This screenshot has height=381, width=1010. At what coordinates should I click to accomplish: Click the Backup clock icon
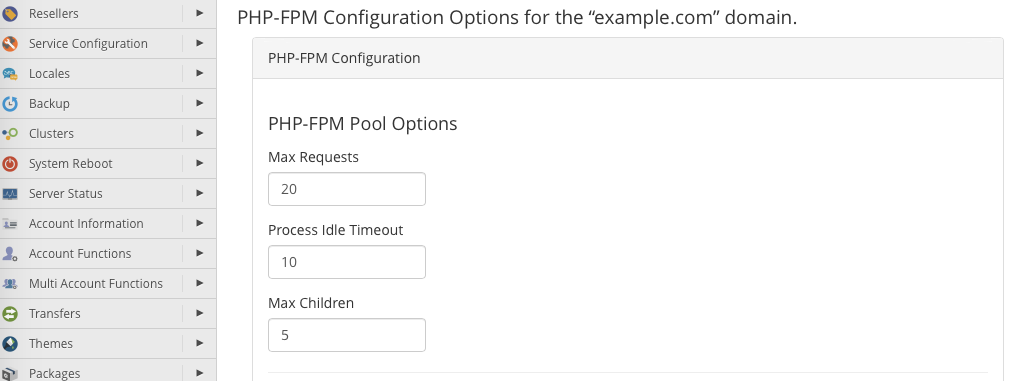click(x=10, y=104)
